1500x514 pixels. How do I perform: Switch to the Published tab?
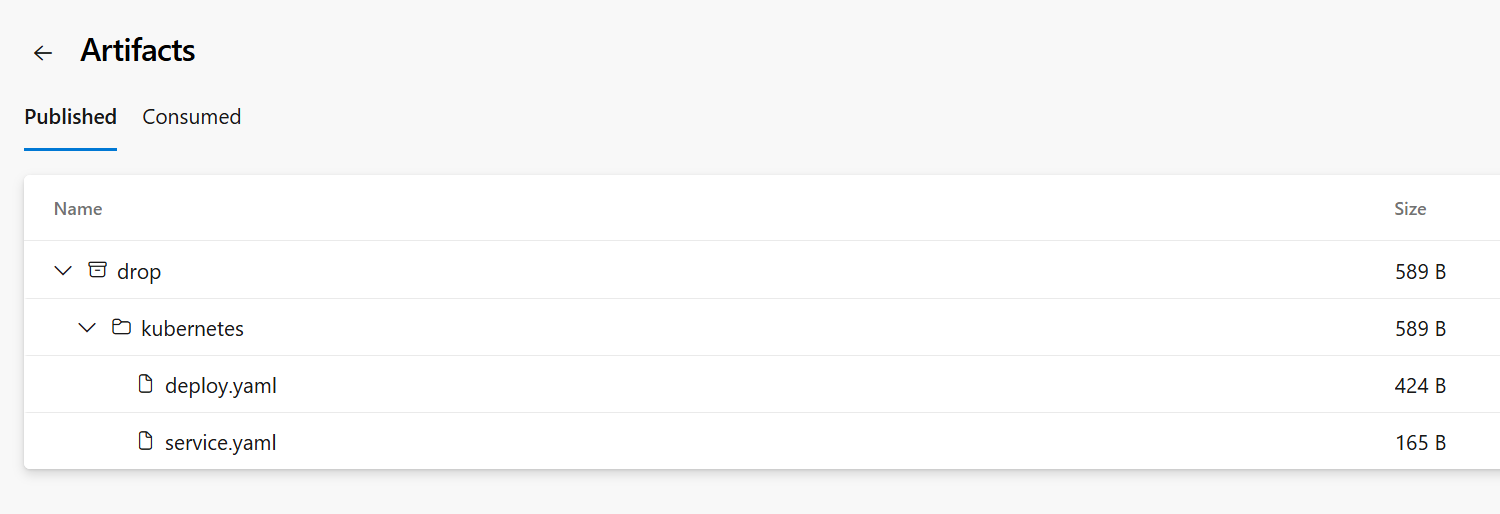tap(70, 117)
